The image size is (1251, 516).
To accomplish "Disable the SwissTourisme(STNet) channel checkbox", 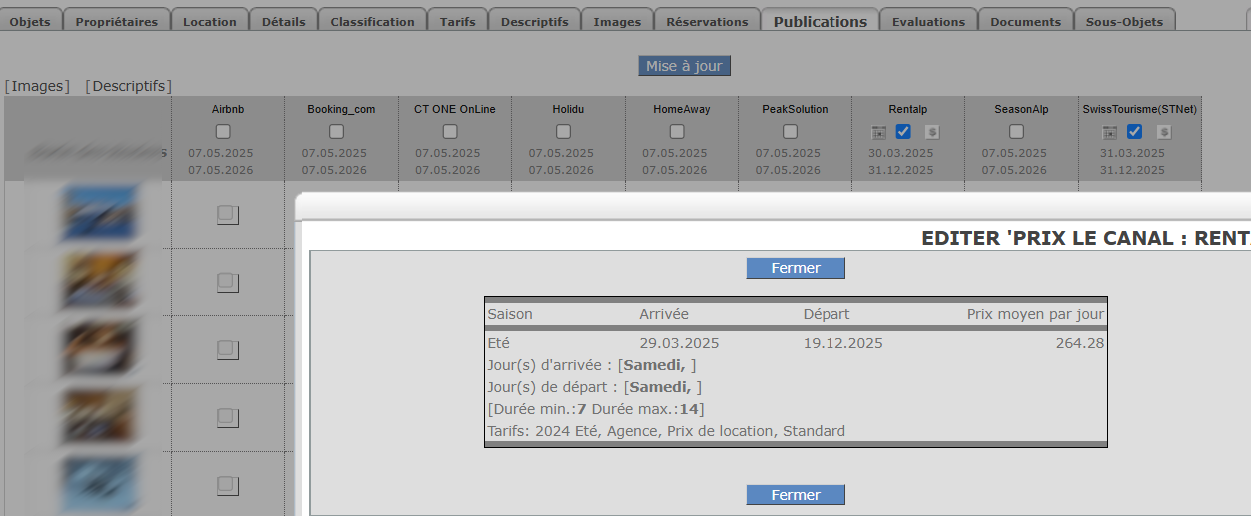I will coord(1135,132).
